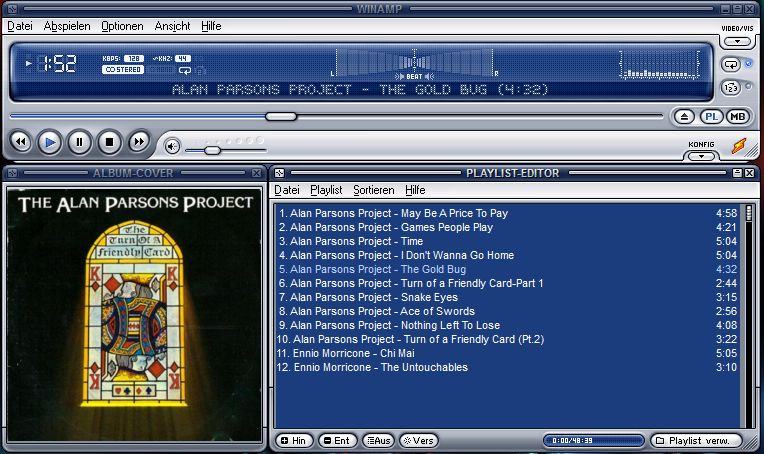Expand the KONFIG drawer
Viewport: 764px width, 454px height.
pos(701,156)
